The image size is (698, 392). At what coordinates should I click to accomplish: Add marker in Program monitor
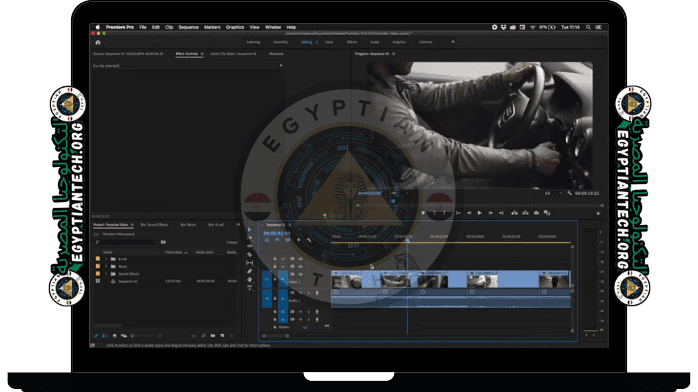pyautogui.click(x=423, y=213)
